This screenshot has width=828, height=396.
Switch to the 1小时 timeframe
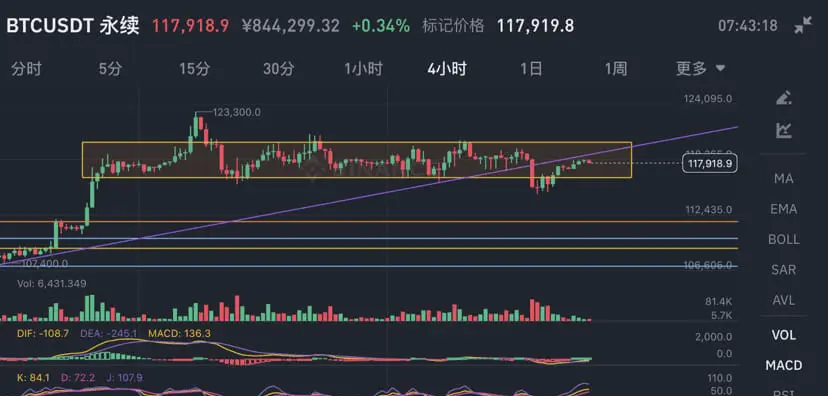363,69
